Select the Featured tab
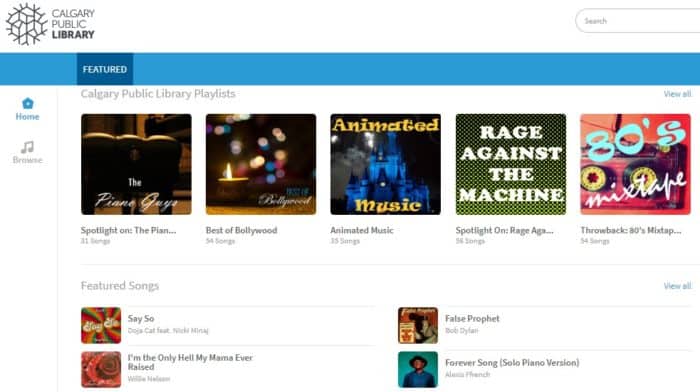This screenshot has height=392, width=700. (105, 69)
